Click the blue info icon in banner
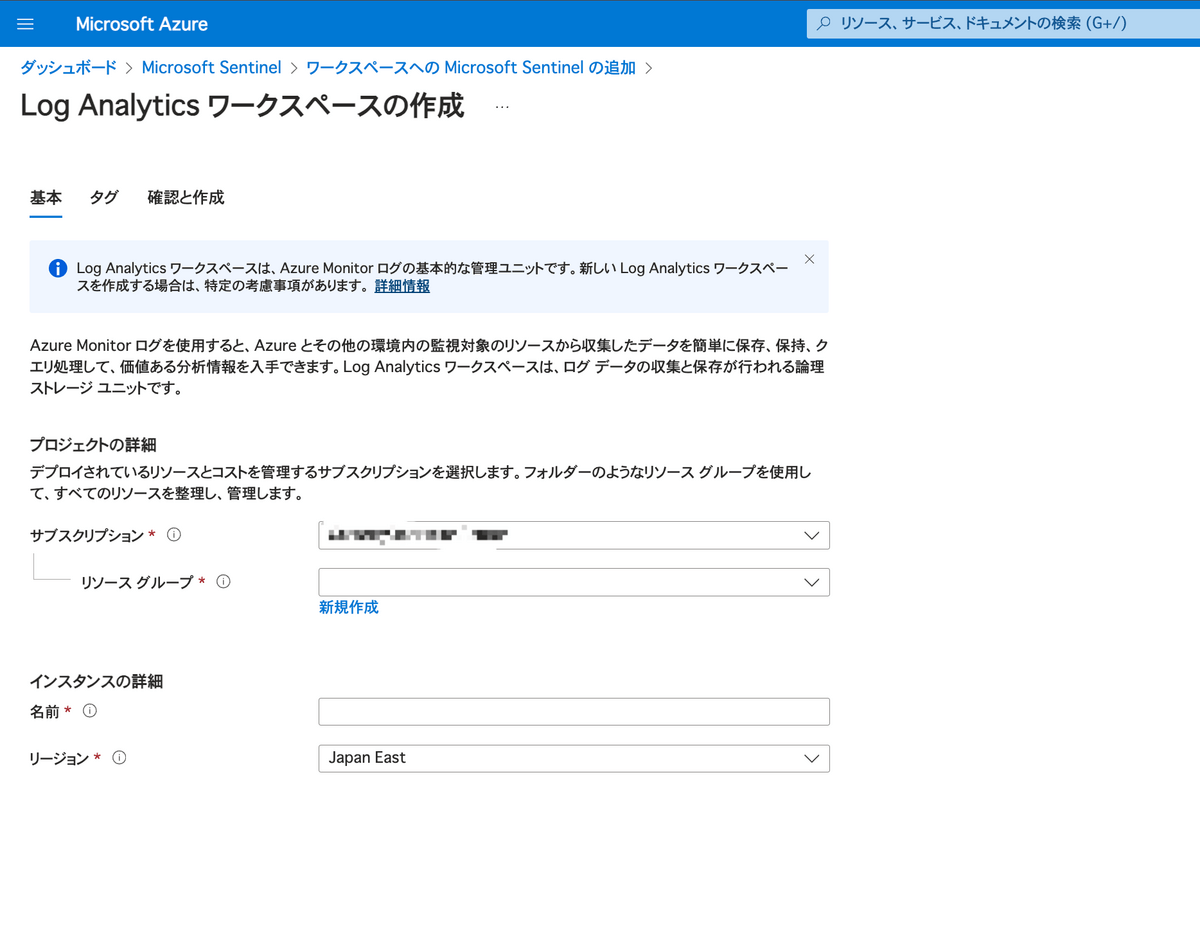Screen dimensions: 1200x935 [x=58, y=268]
